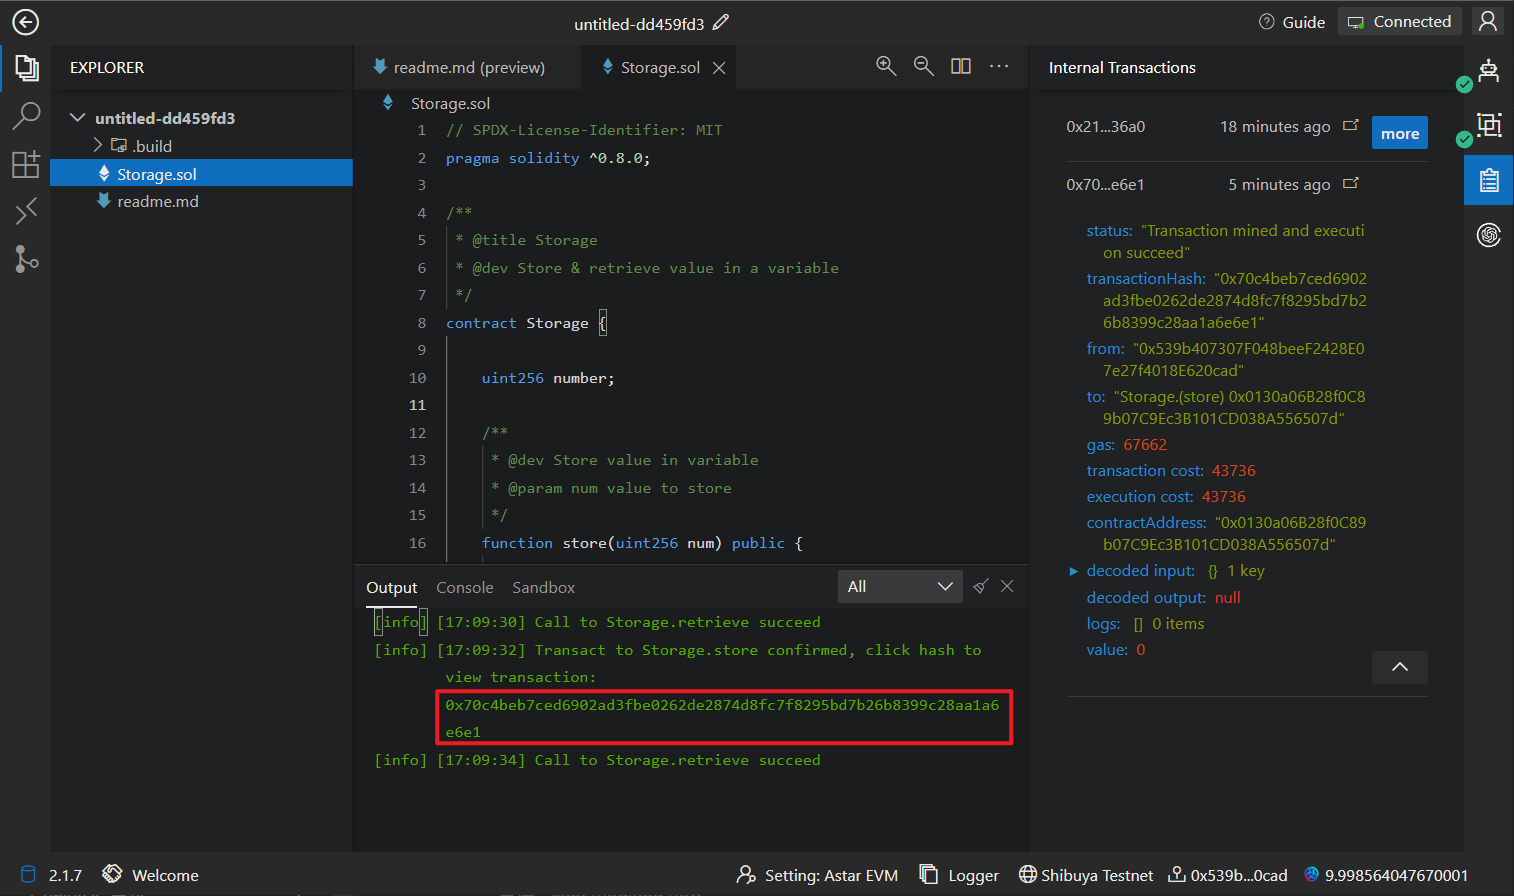
Task: Open the Search icon in activity bar
Action: (26, 116)
